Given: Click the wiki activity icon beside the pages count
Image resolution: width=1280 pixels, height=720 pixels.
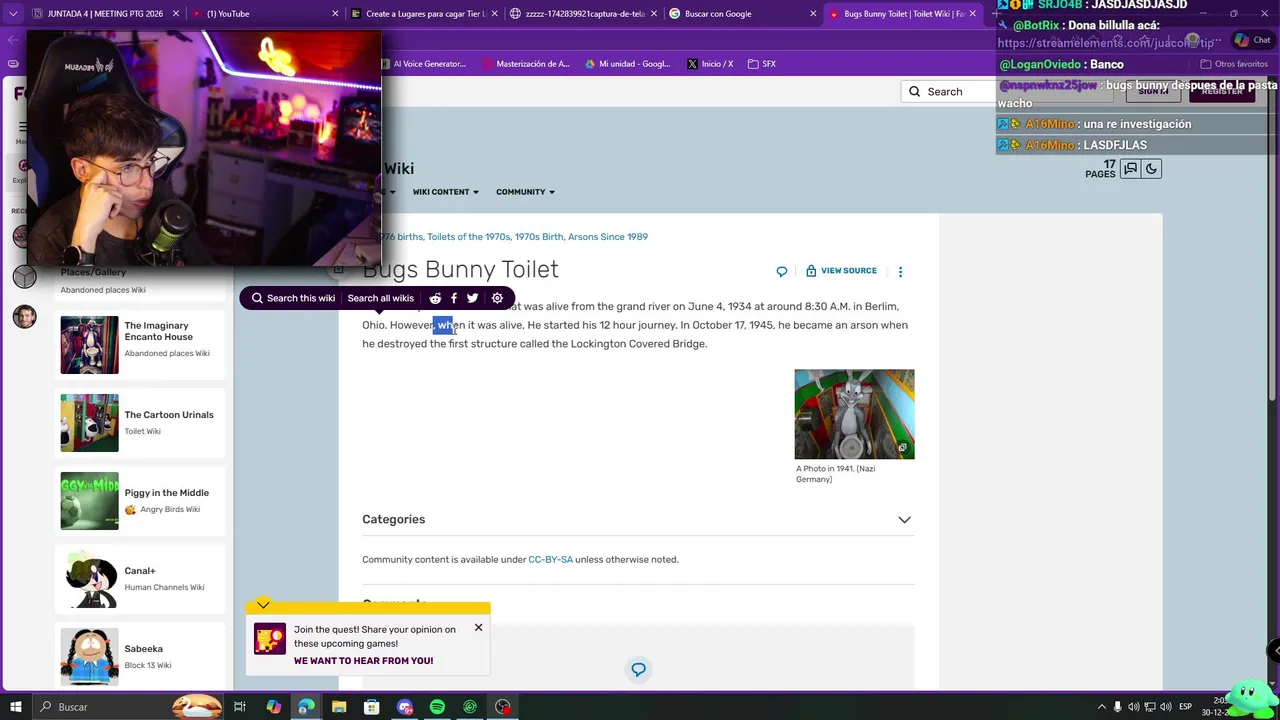Looking at the screenshot, I should point(1131,169).
